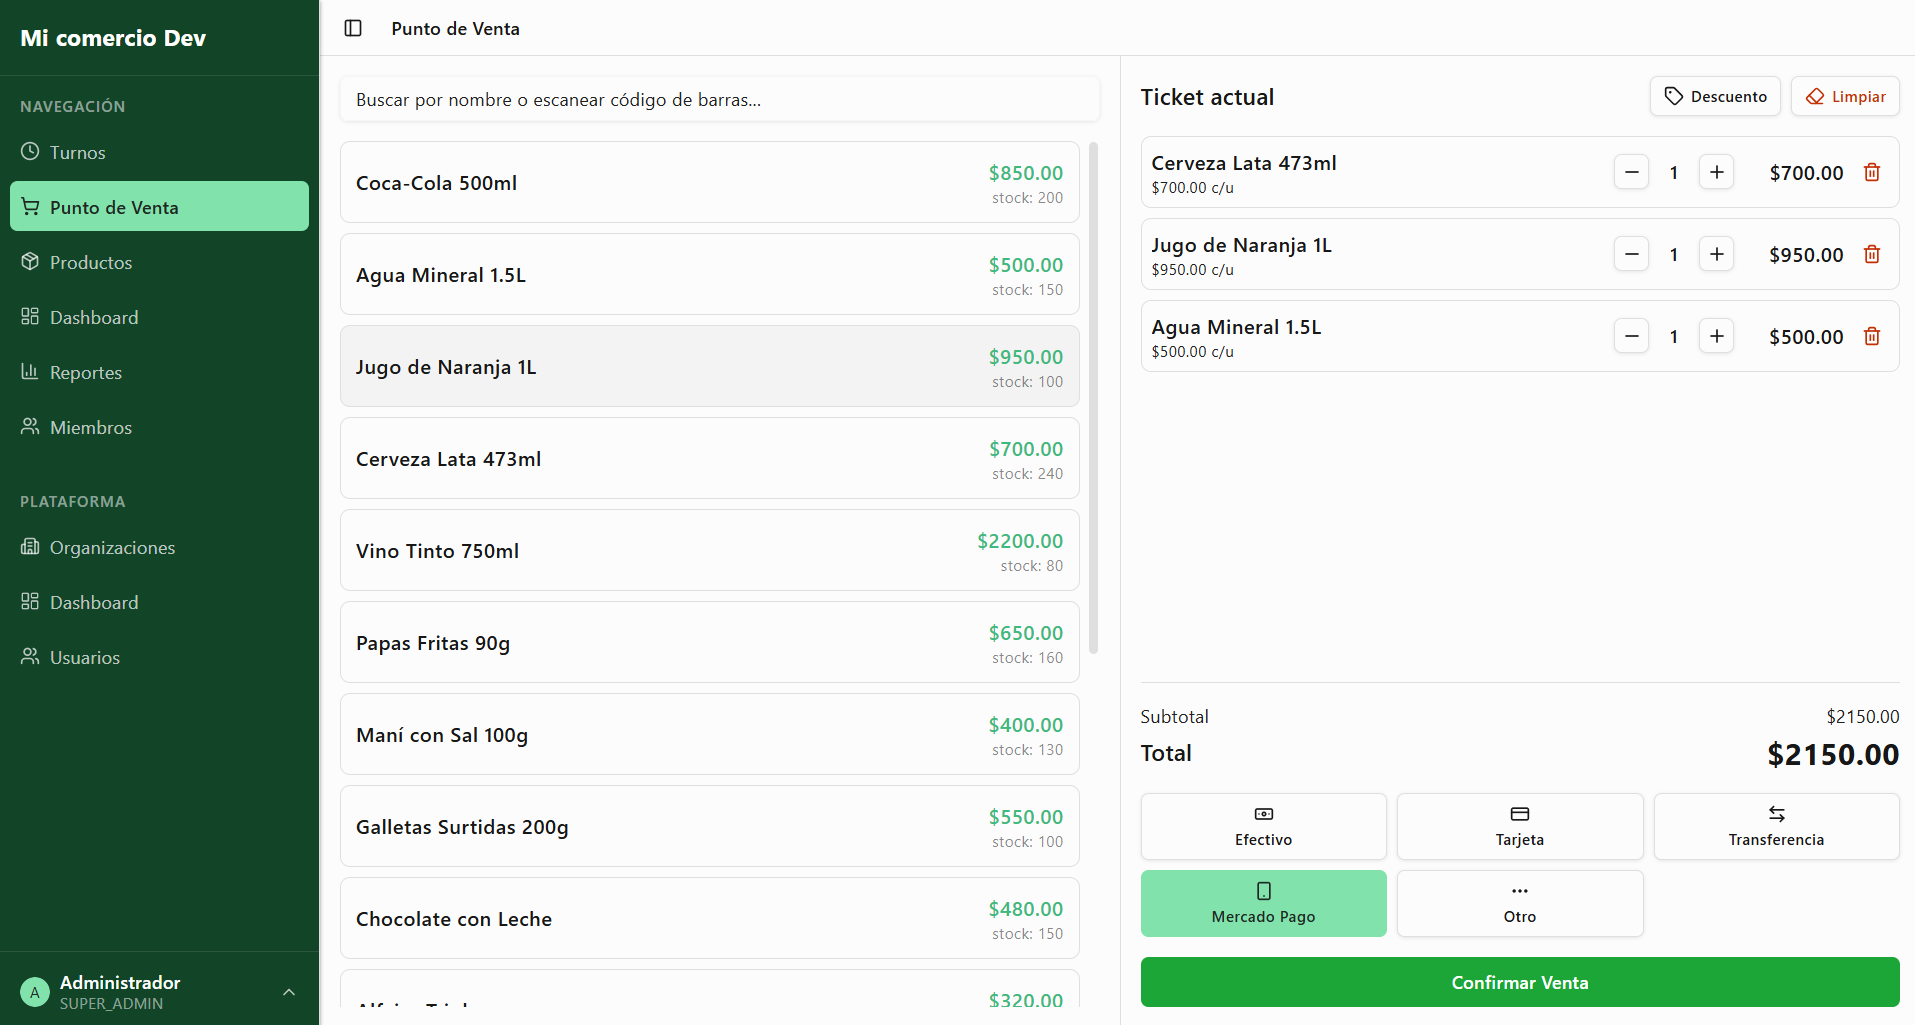Click the product list scrollbar
This screenshot has width=1915, height=1025.
click(x=1093, y=398)
